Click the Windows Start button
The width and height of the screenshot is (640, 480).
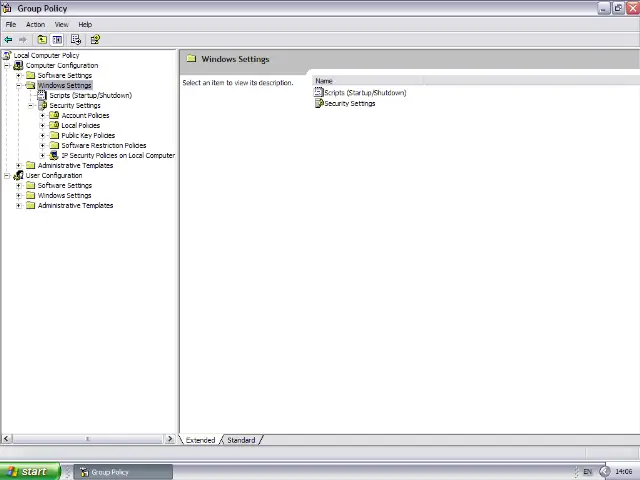[30, 471]
